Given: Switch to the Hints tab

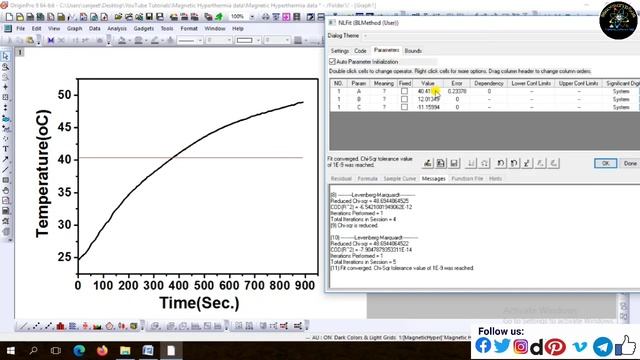Looking at the screenshot, I should pyautogui.click(x=496, y=179).
